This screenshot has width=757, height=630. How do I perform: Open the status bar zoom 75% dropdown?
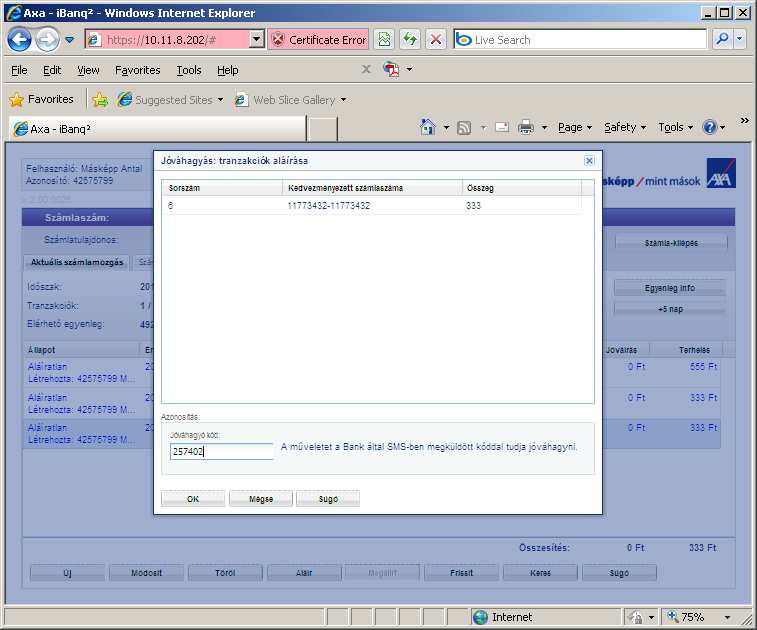pyautogui.click(x=728, y=617)
